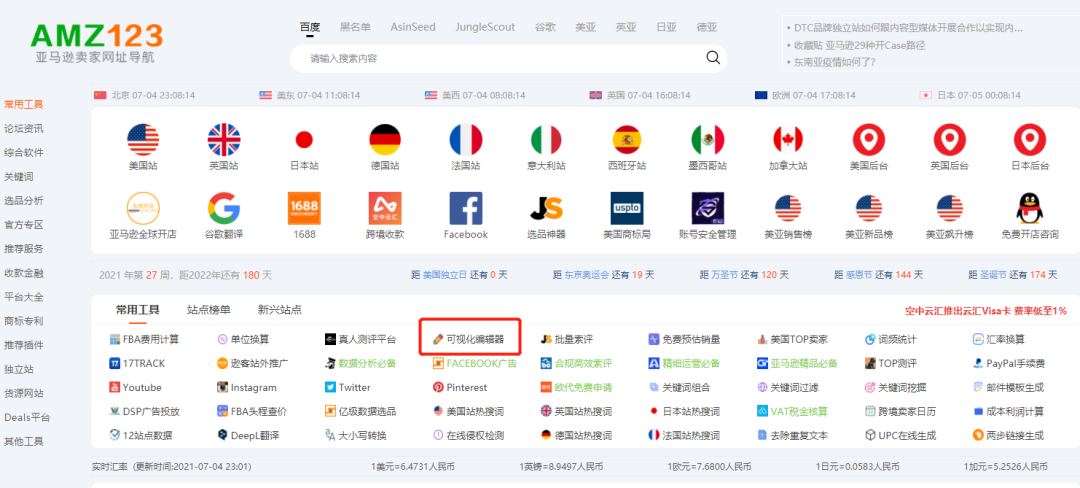Open the 1688 orange icon
The width and height of the screenshot is (1080, 488).
tap(304, 208)
